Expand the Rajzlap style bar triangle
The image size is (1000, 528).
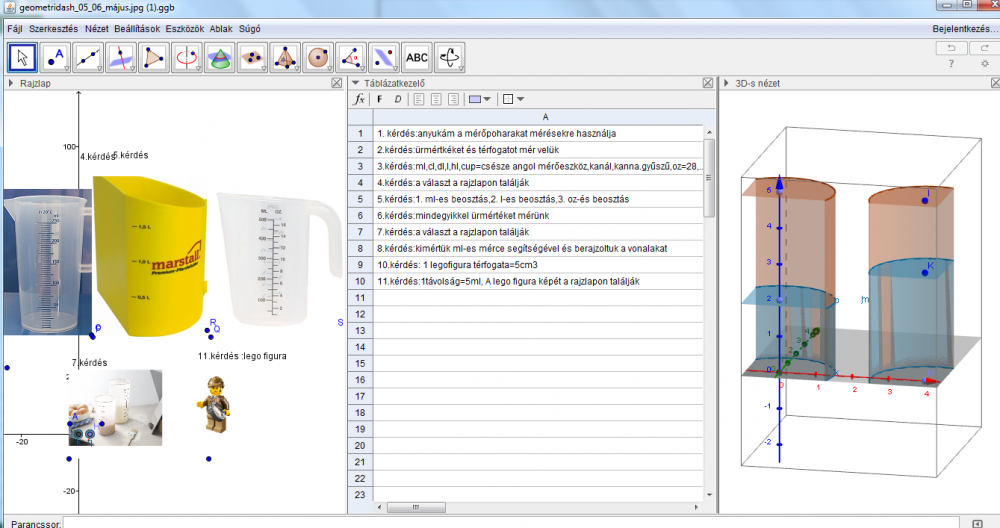[x=12, y=83]
